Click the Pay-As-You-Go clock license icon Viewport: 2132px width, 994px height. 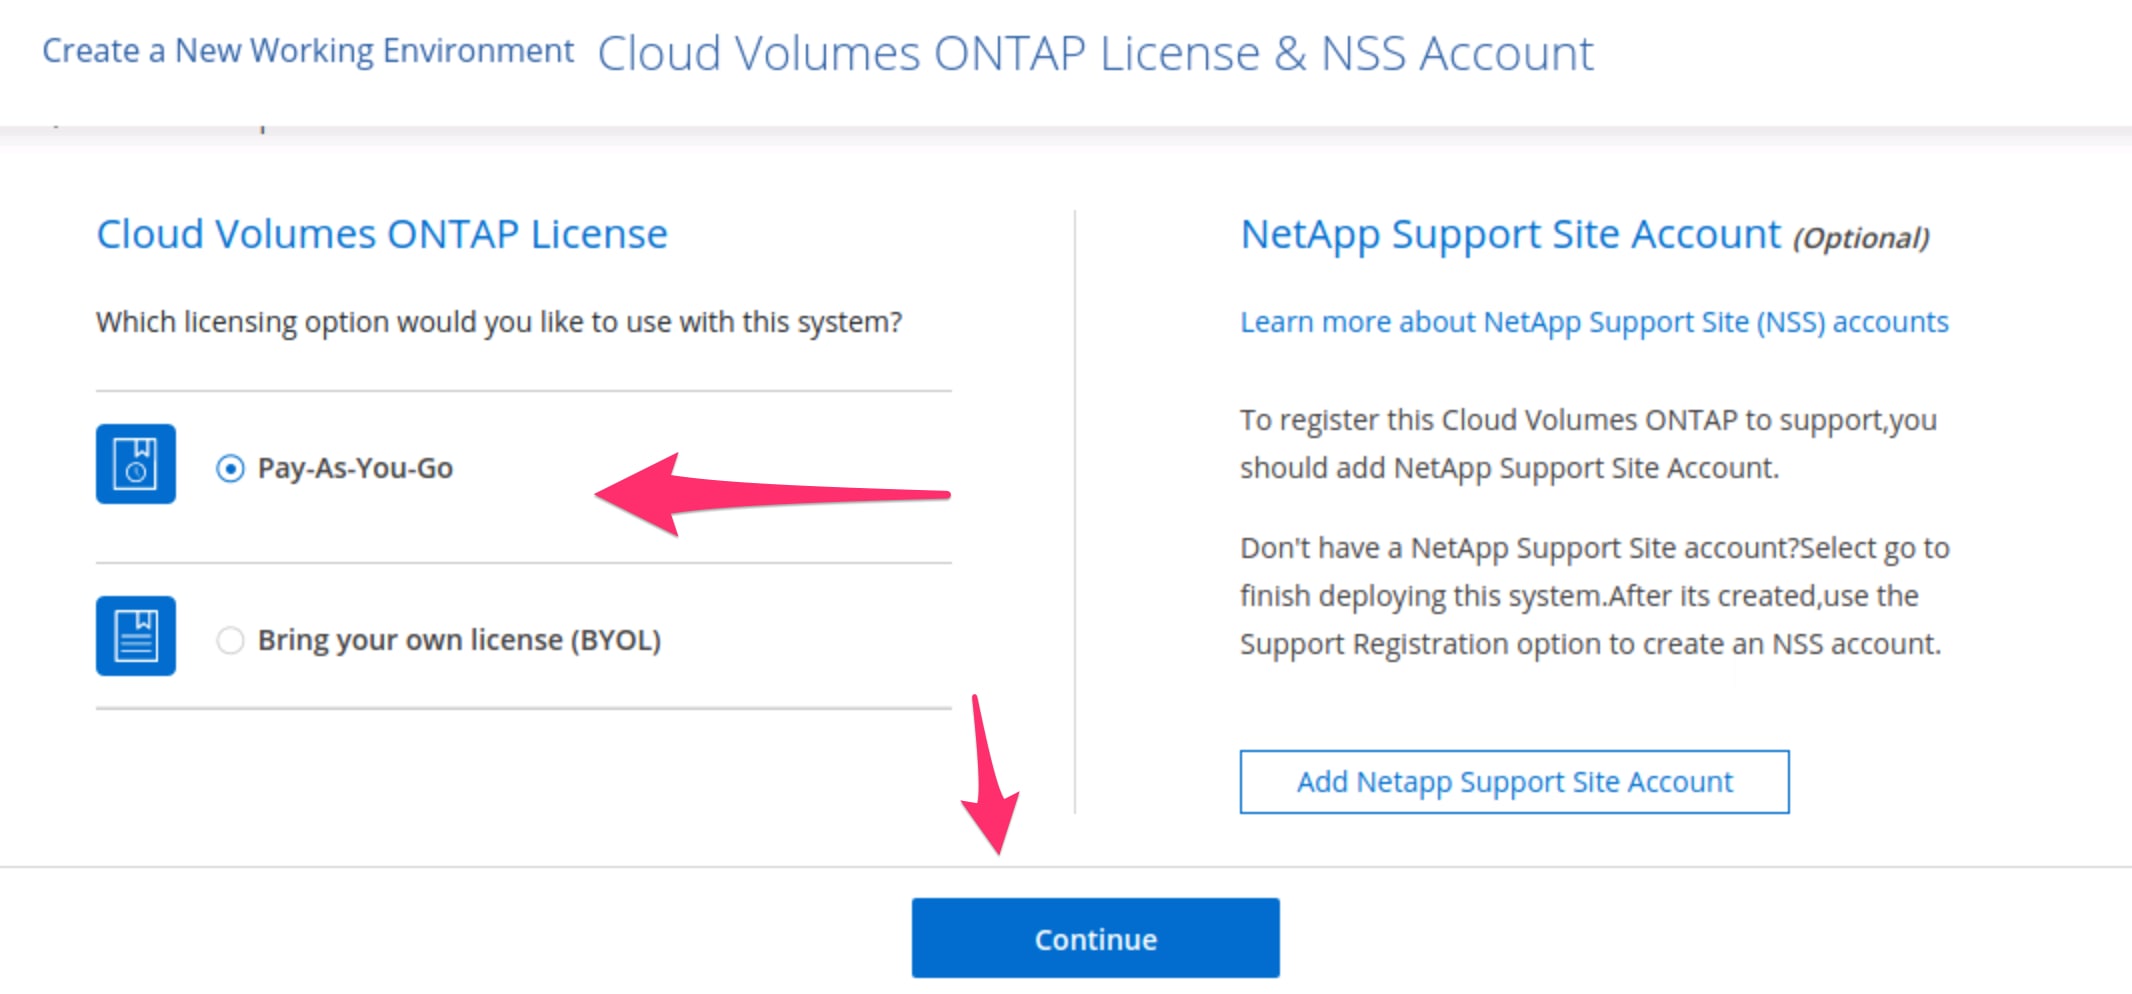(x=136, y=464)
